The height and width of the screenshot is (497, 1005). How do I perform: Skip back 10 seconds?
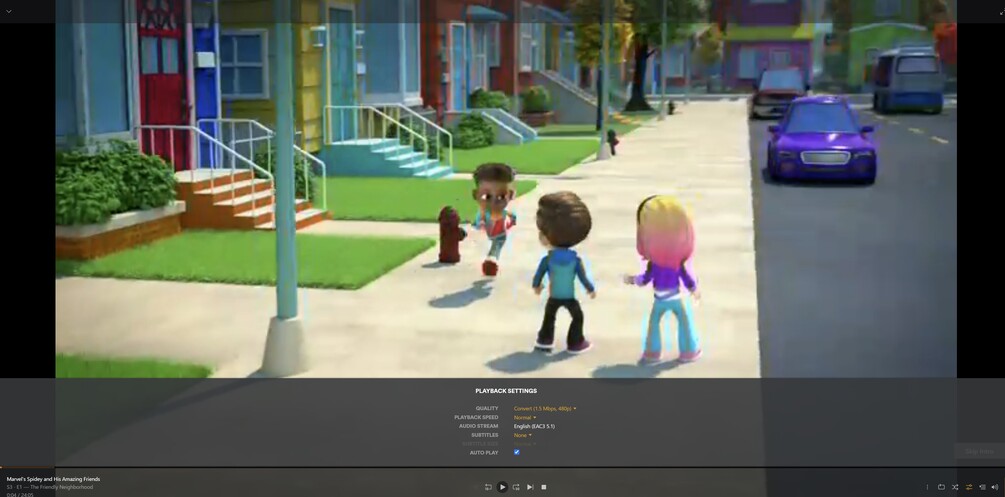(488, 487)
